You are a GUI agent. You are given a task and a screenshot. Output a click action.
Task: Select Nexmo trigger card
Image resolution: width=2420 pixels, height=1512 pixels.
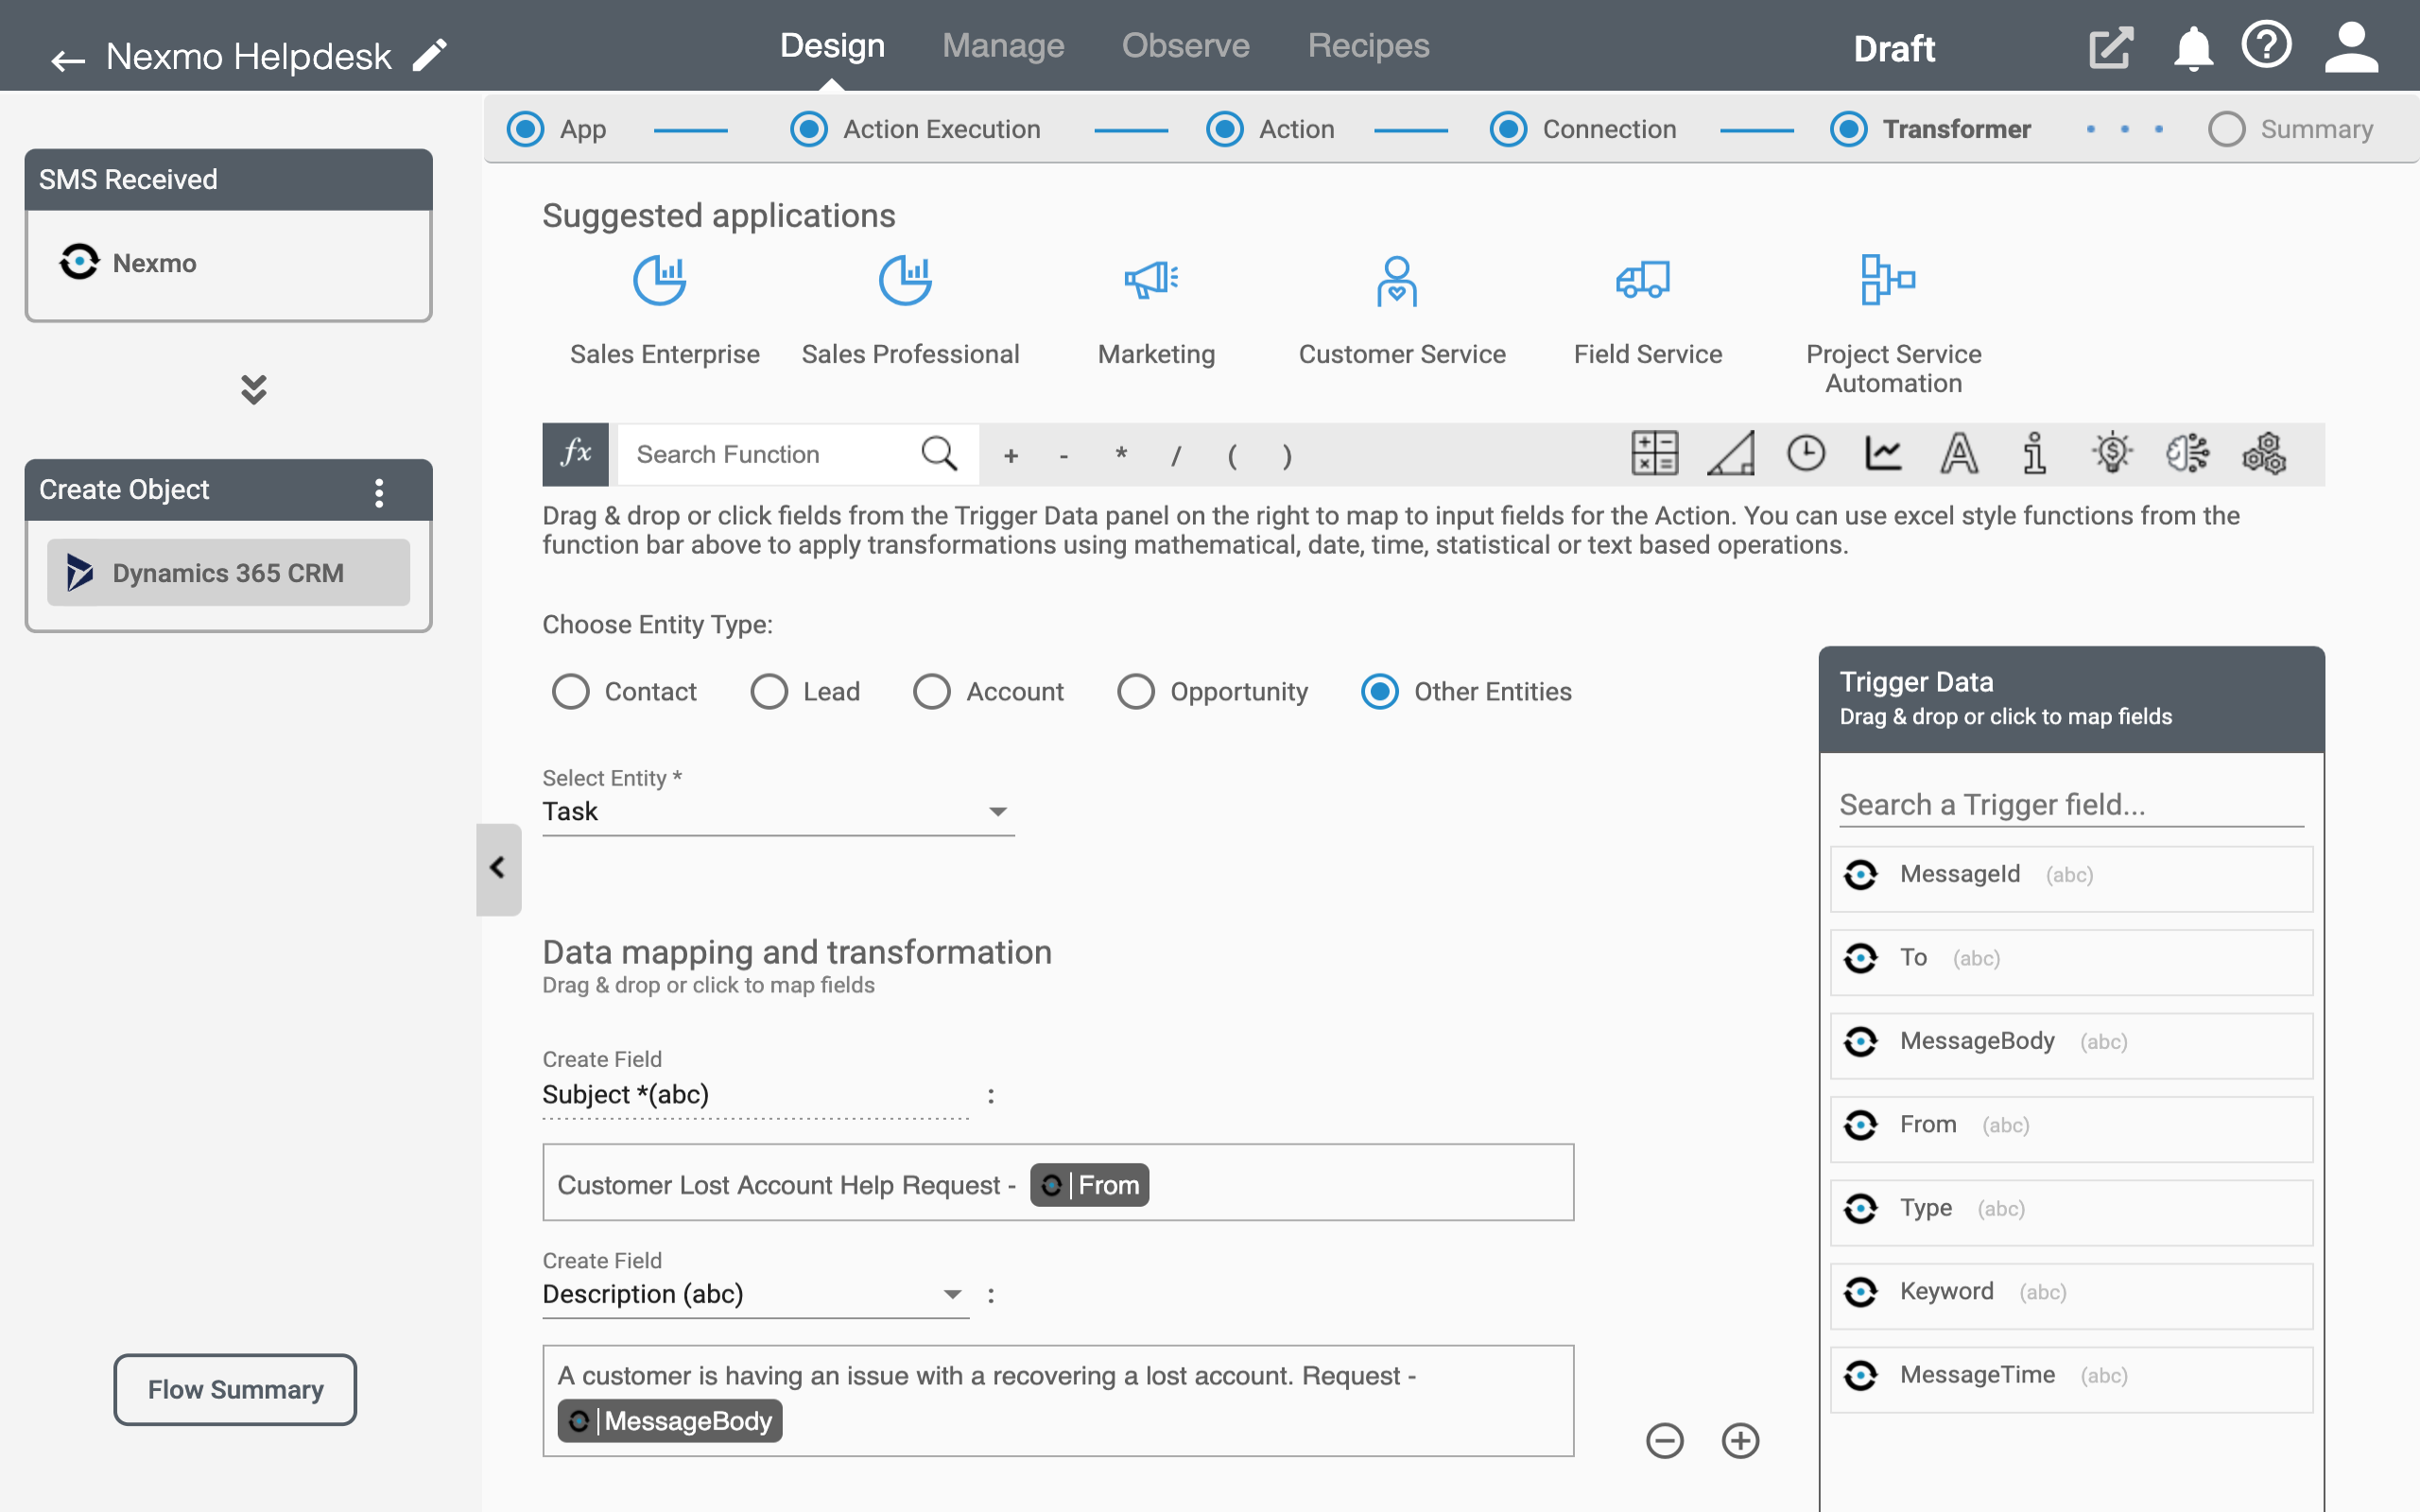click(x=228, y=264)
